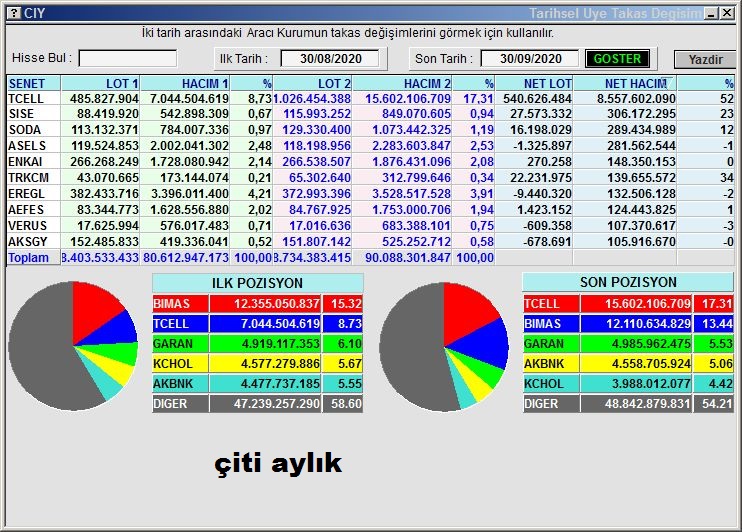
Task: Select the VERUS row
Action: pos(371,226)
